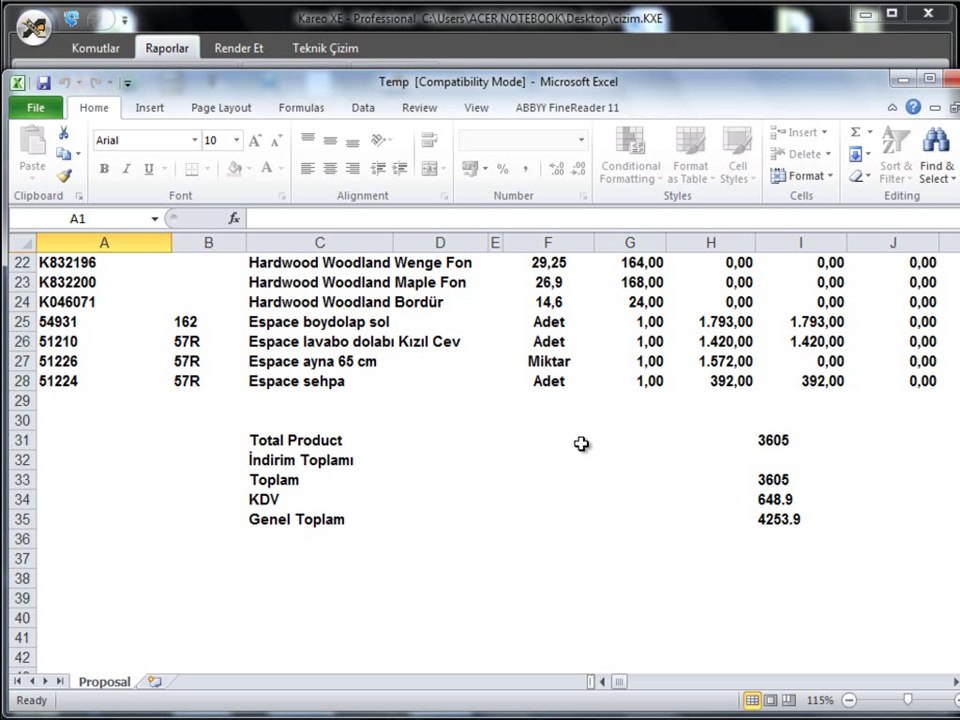Click the Insert Function fx button
This screenshot has height=720, width=960.
234,219
